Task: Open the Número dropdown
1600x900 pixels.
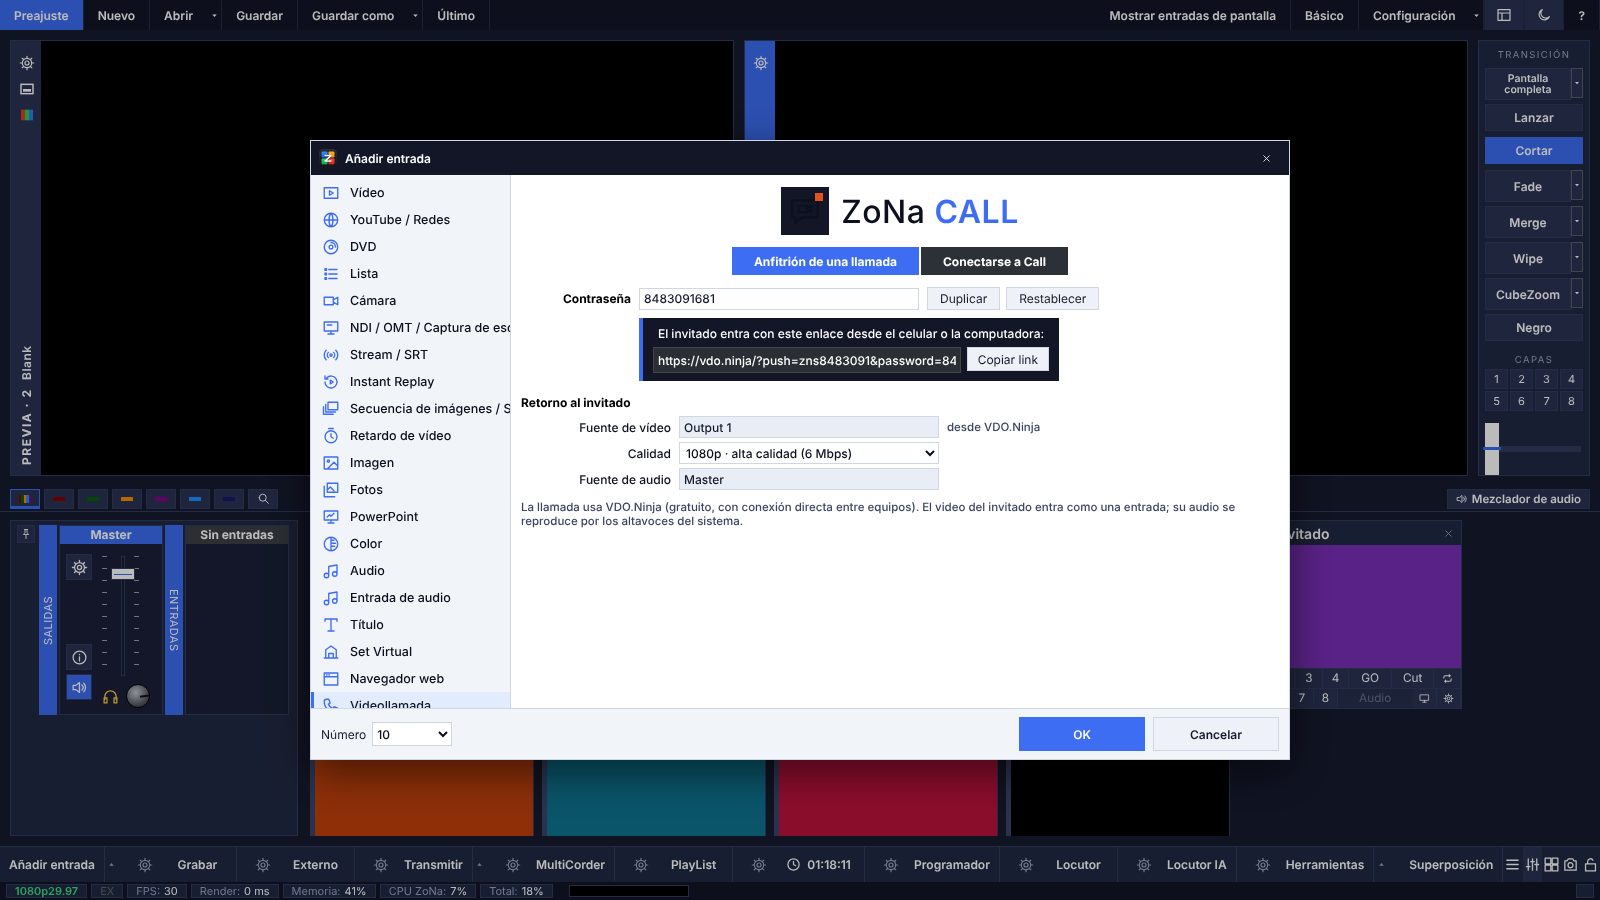Action: click(412, 735)
